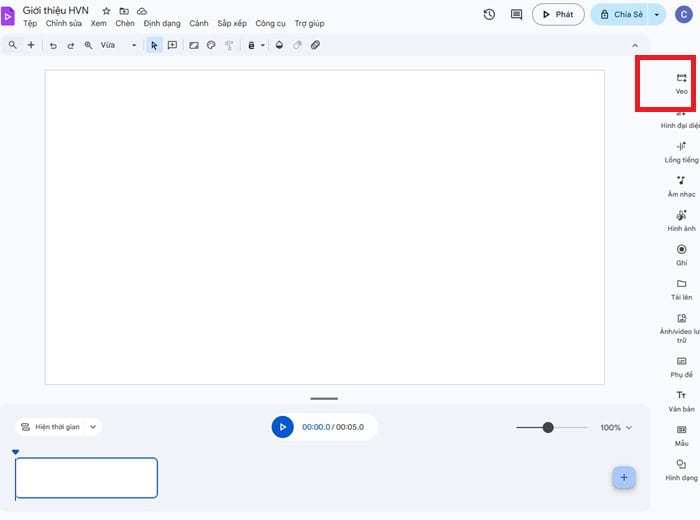
Task: Open the dropdown arrow beside Chia Sẻ
Action: coord(657,15)
